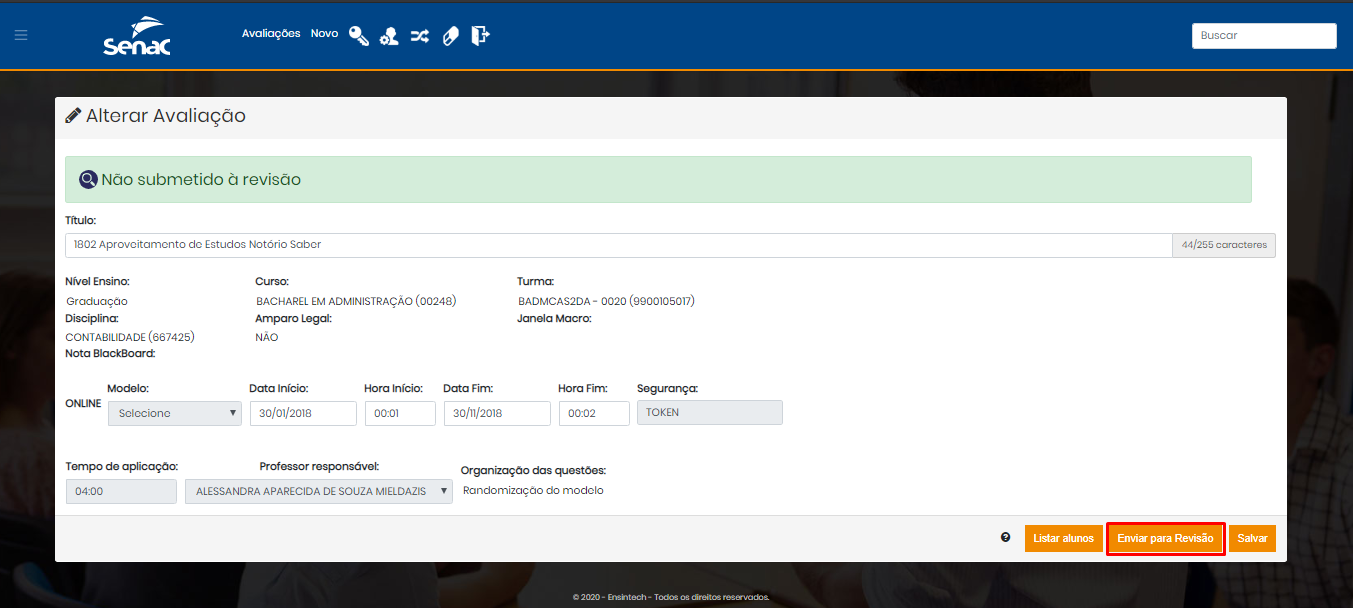Expand the Professor responsável dropdown

(319, 491)
